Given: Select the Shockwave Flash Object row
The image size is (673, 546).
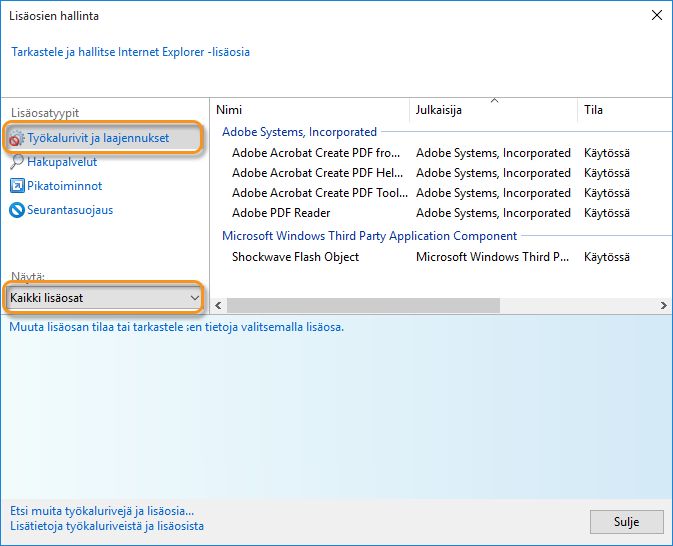Looking at the screenshot, I should [295, 257].
